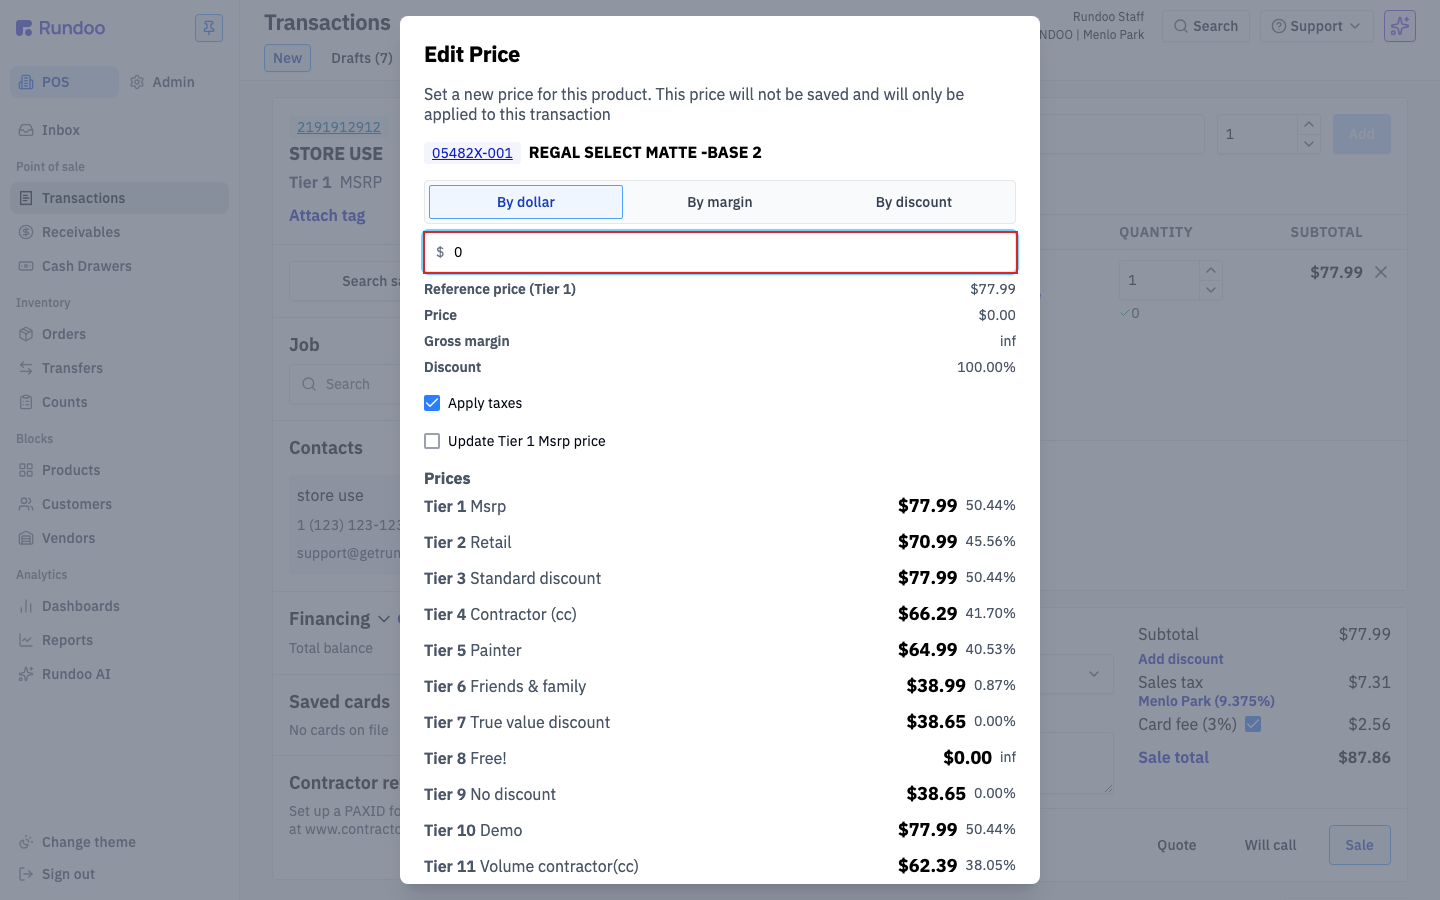Select the By dollar tab
This screenshot has width=1440, height=900.
click(526, 202)
